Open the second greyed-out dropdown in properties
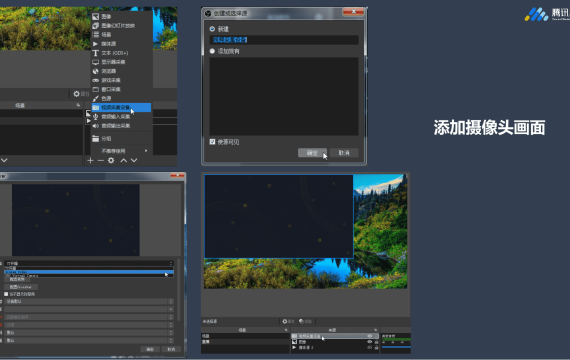The image size is (570, 360). click(89, 325)
